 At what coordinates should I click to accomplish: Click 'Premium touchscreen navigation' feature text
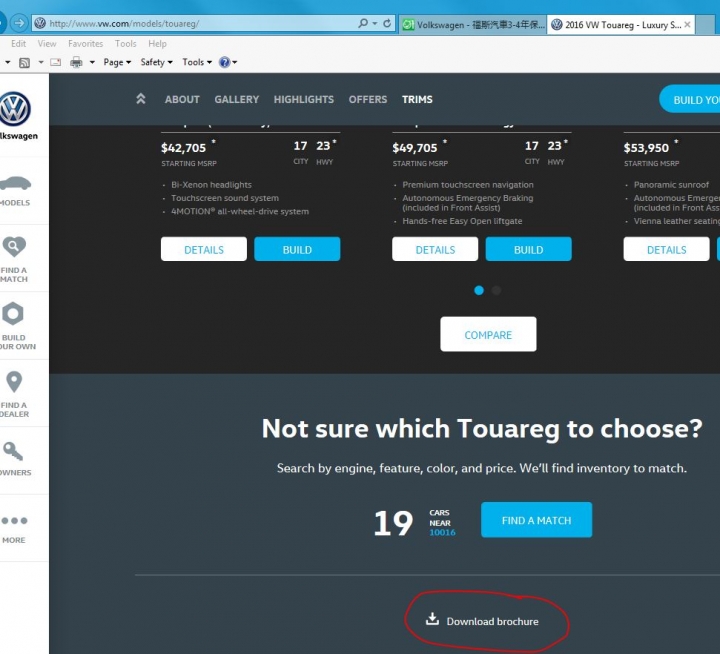pyautogui.click(x=468, y=185)
